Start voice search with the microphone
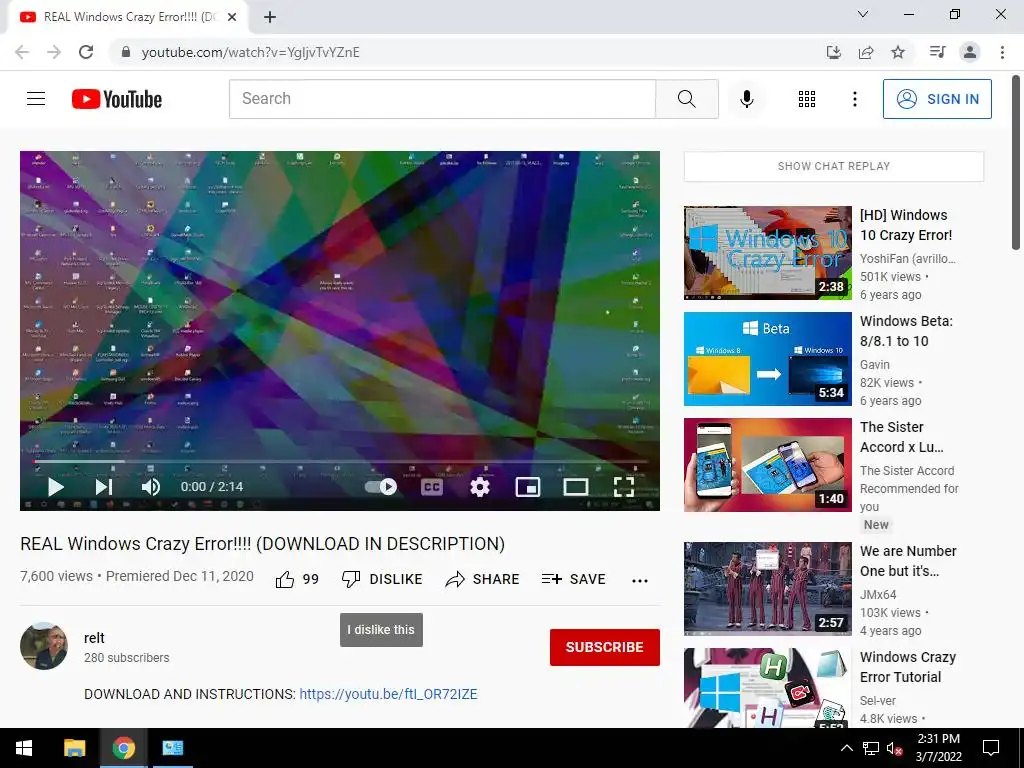Viewport: 1024px width, 768px height. (x=746, y=99)
